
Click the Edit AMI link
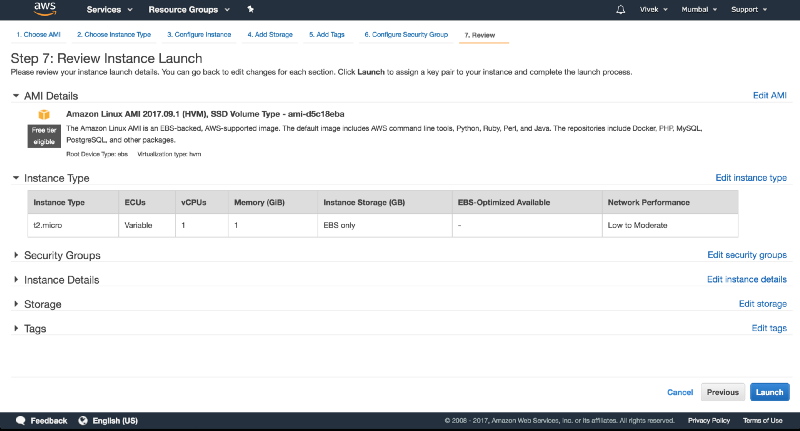(769, 95)
